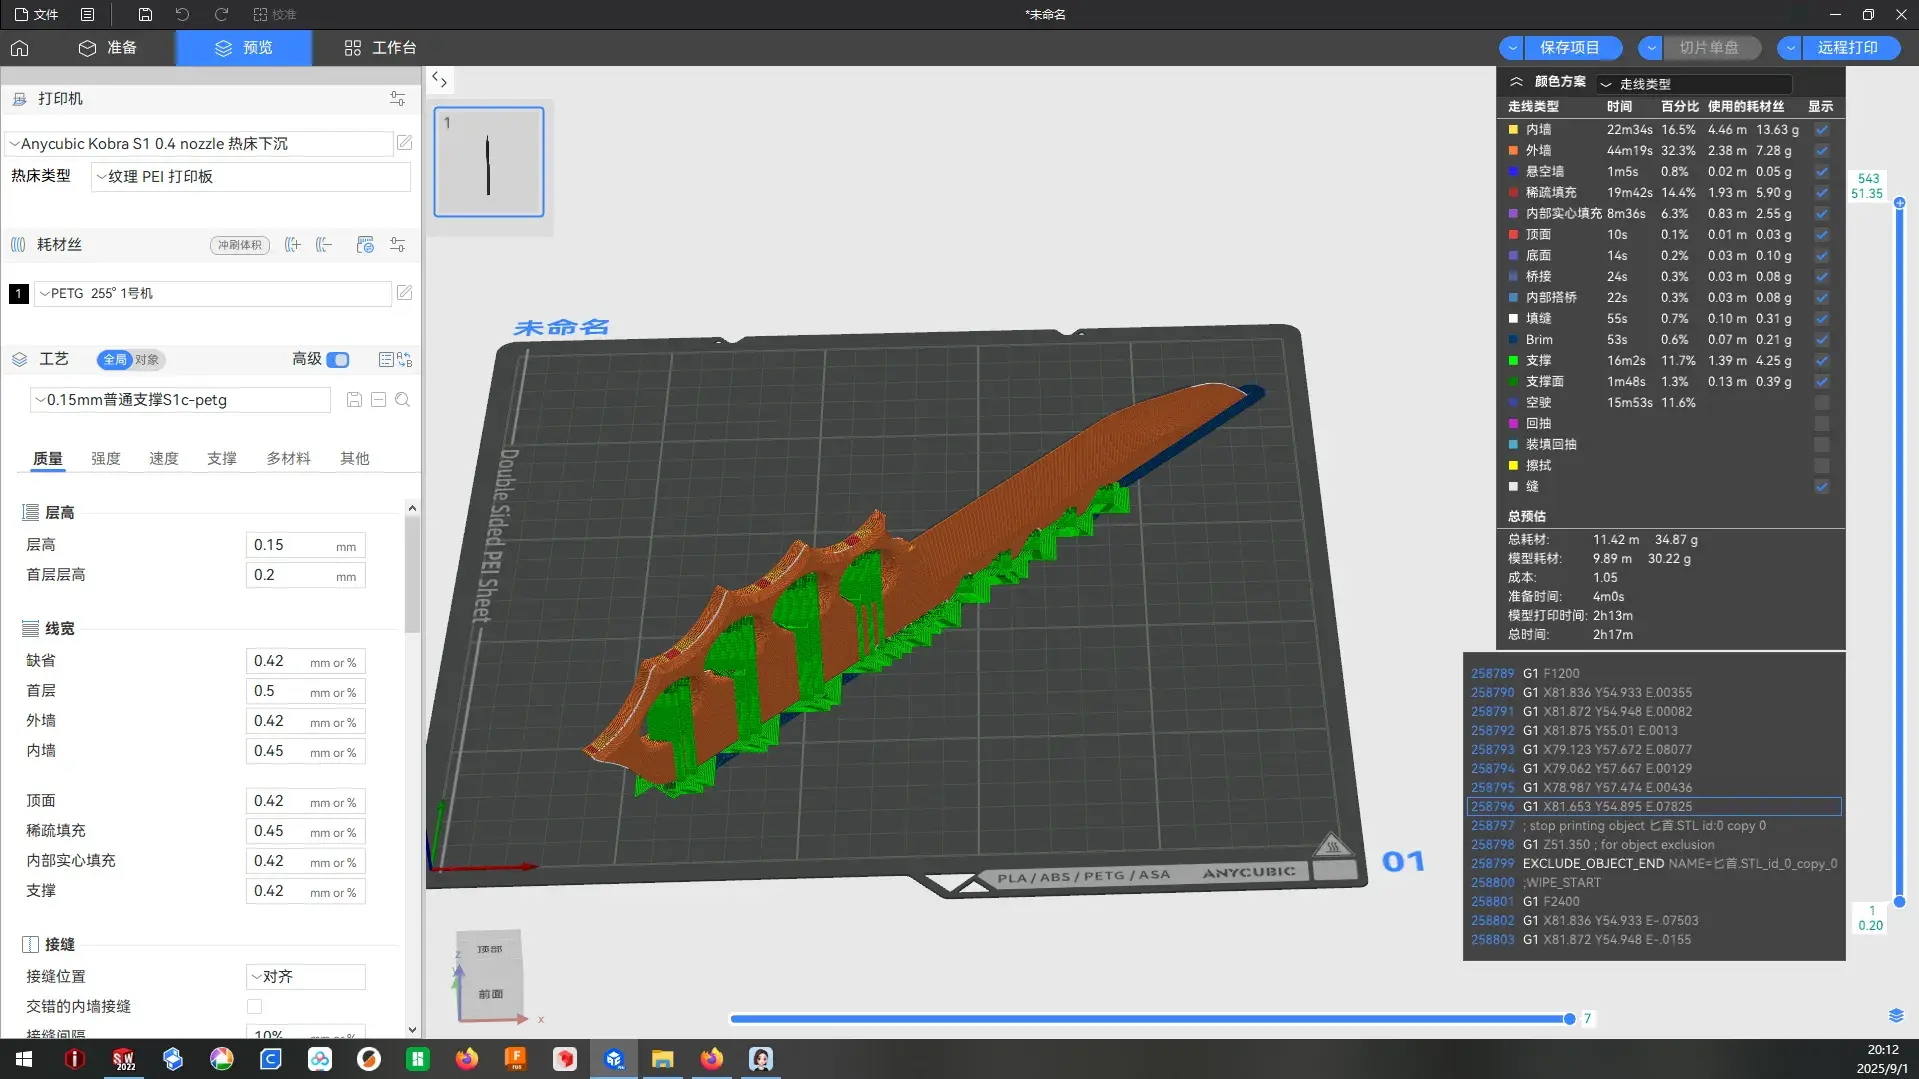Open 接缝位置 dropdown showing 对齐
Screen dimensions: 1919x1079
pos(305,977)
